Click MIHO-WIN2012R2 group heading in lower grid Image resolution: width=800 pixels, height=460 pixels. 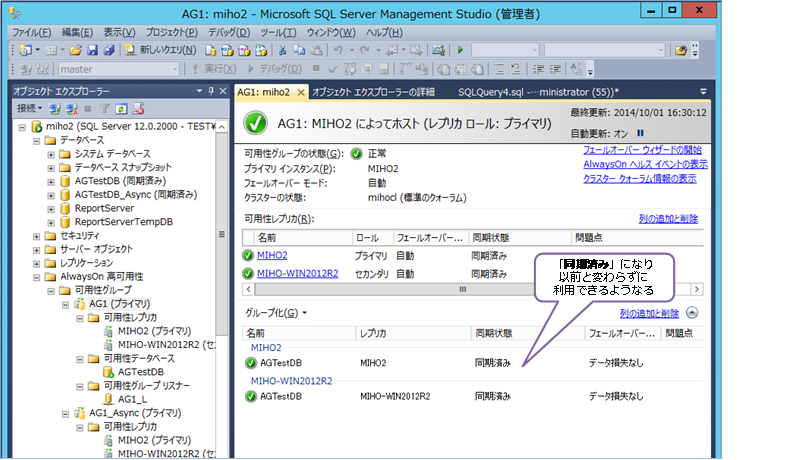pyautogui.click(x=291, y=381)
